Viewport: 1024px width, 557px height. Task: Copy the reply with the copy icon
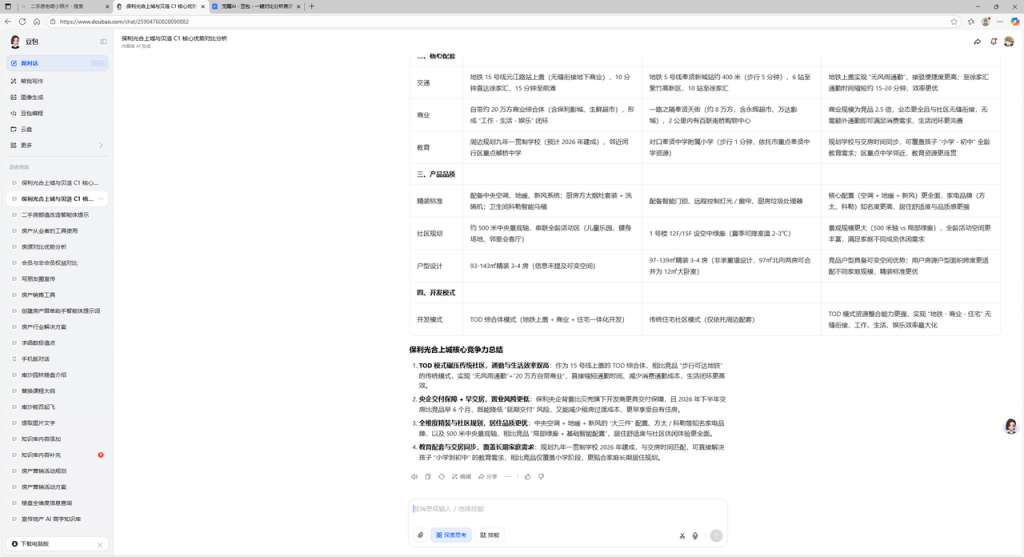pyautogui.click(x=428, y=477)
